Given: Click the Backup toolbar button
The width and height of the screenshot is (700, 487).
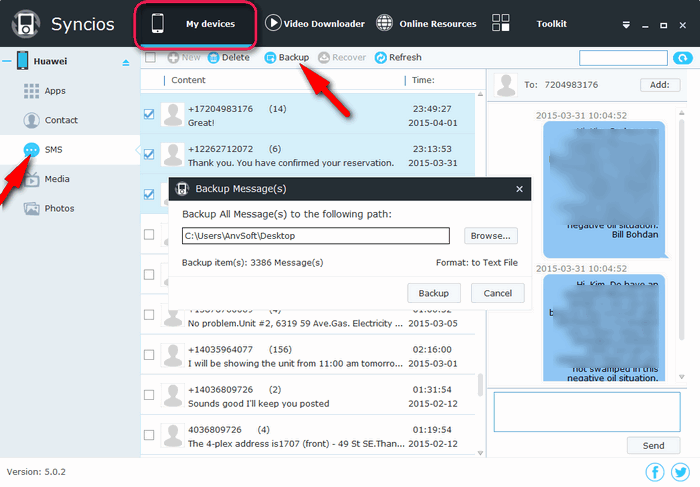Looking at the screenshot, I should (x=287, y=58).
